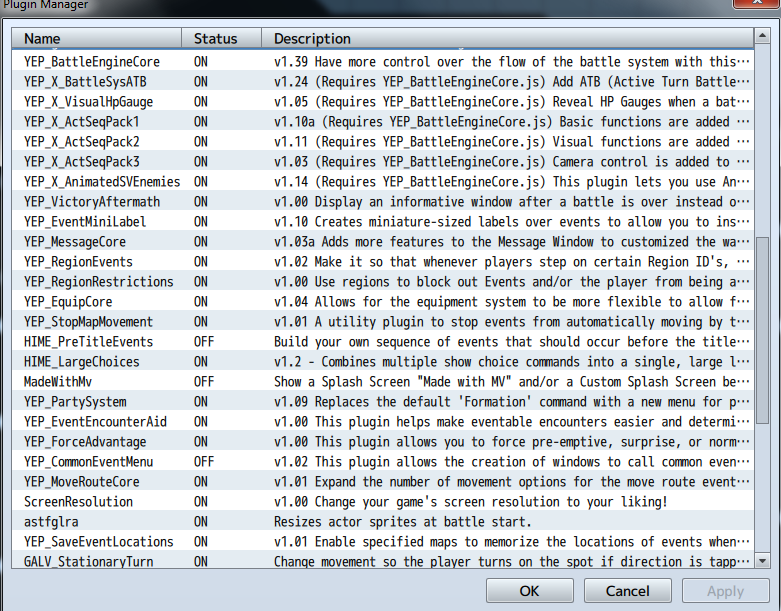This screenshot has height=611, width=781.
Task: Select the ScreenResolution plugin
Action: pos(383,501)
